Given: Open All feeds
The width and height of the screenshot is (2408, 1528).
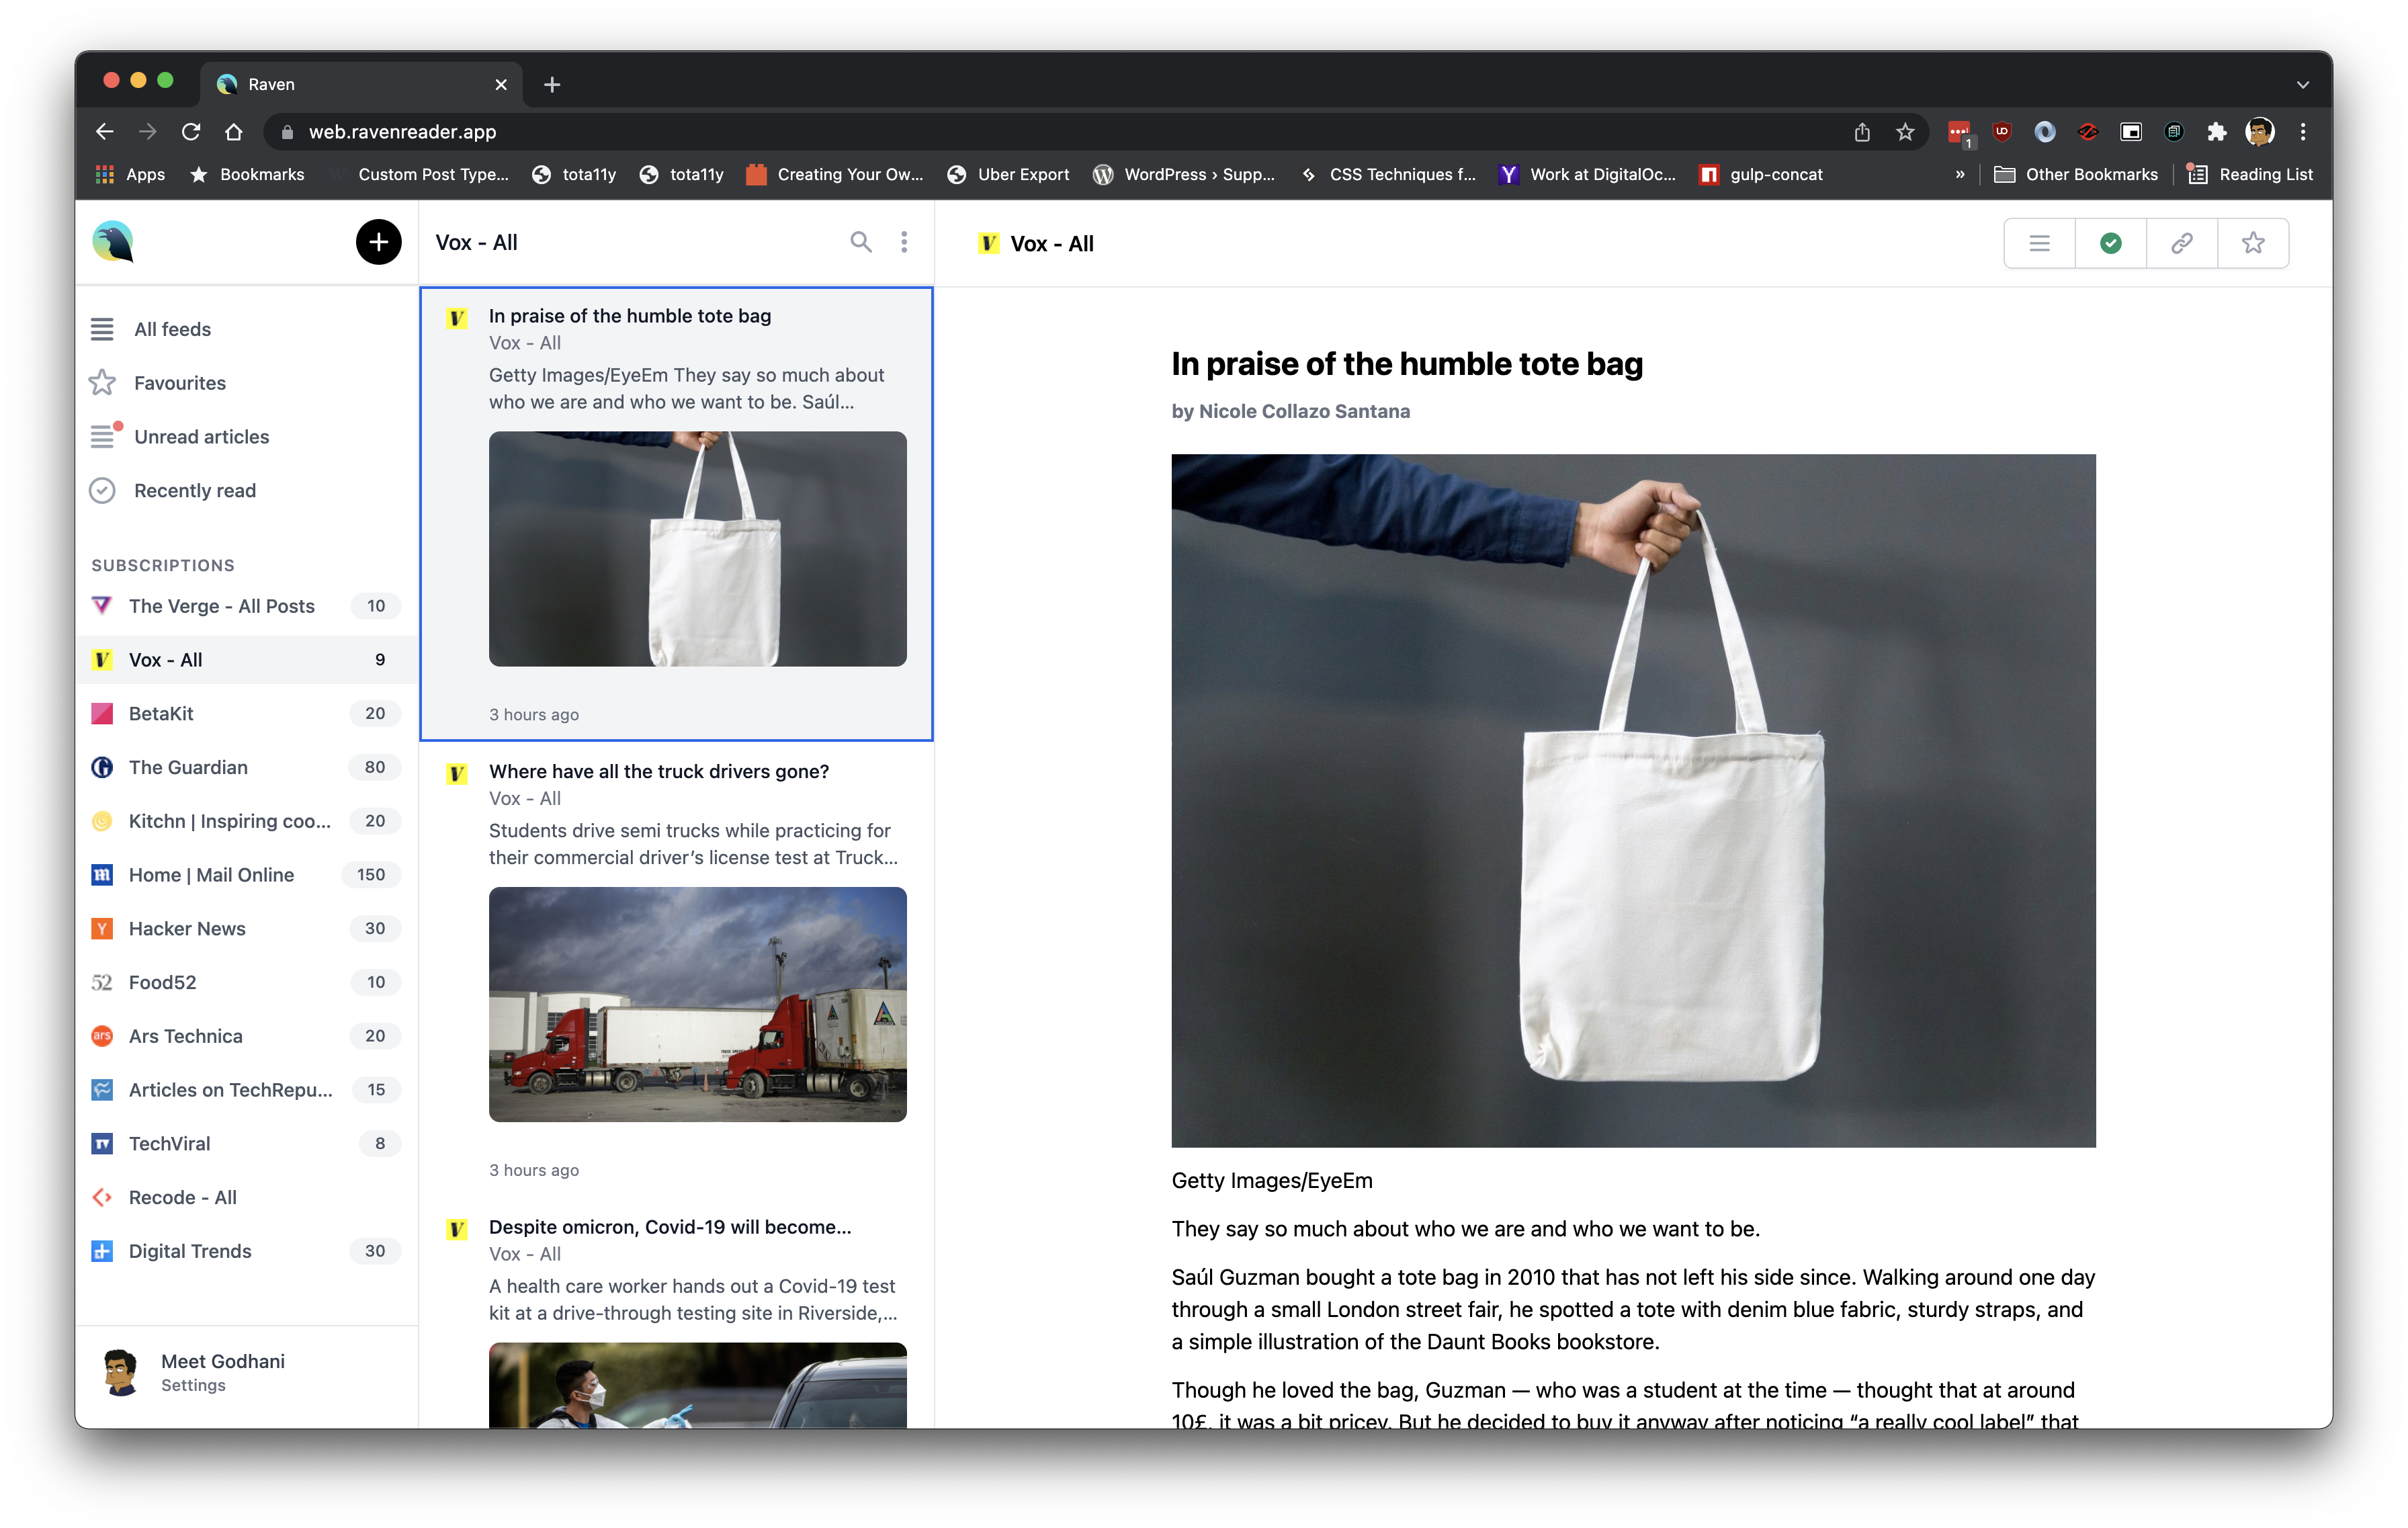Looking at the screenshot, I should point(246,329).
